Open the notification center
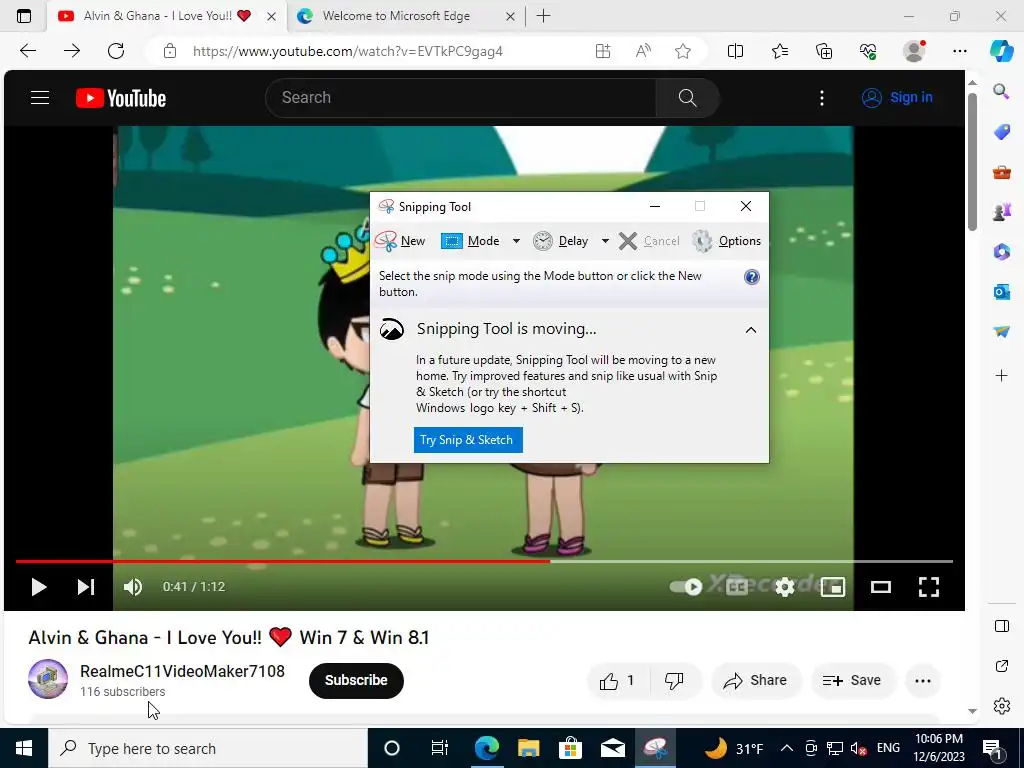The height and width of the screenshot is (768, 1024). [993, 748]
